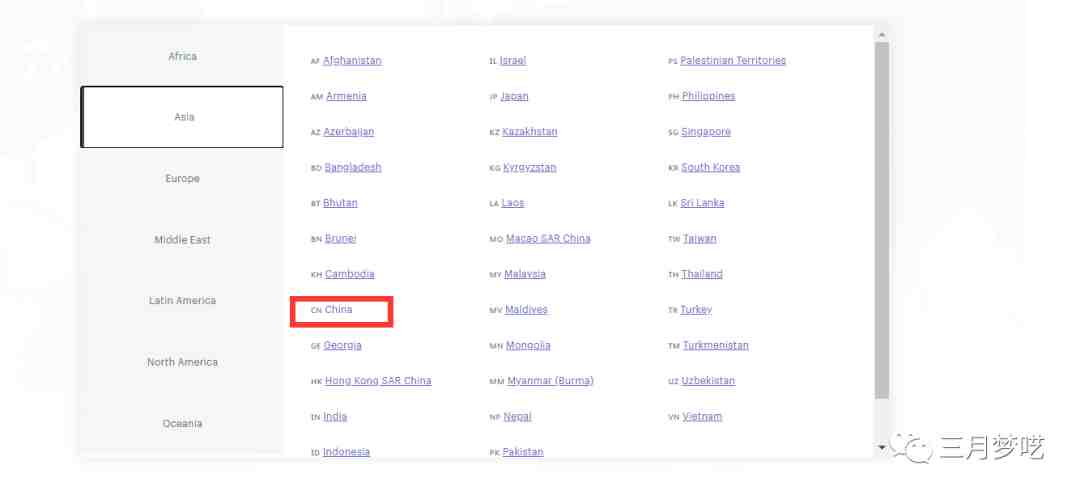Click the Turkey link

(696, 310)
